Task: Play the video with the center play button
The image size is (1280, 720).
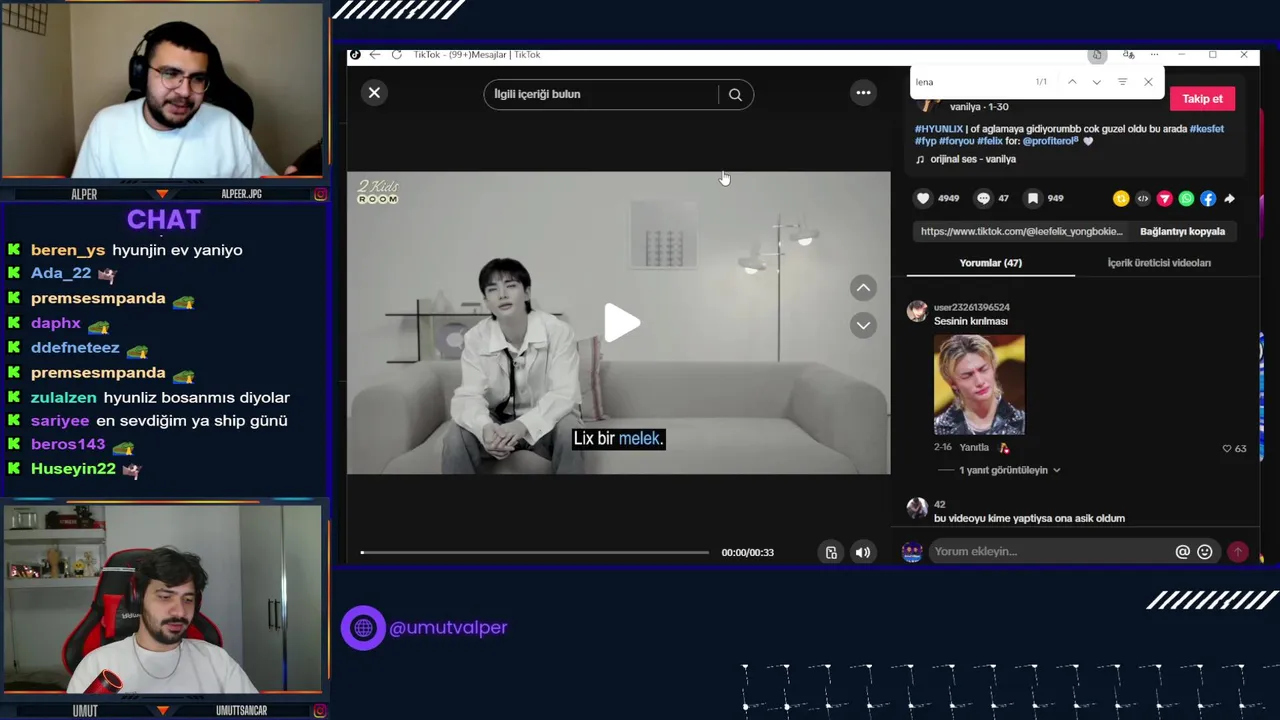Action: pos(621,323)
